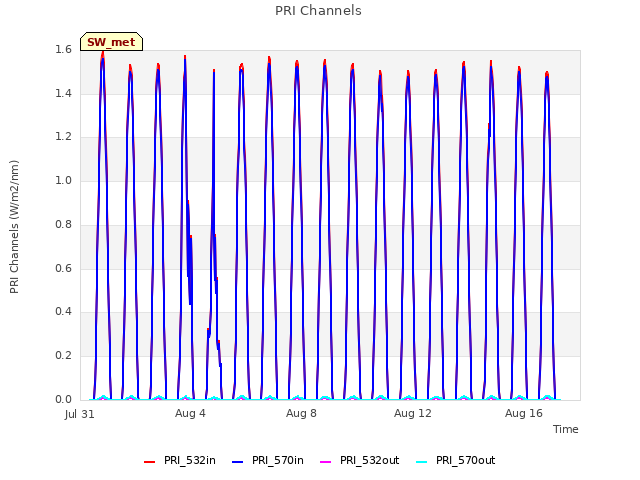Toggle the PRI_570in legend entry
Image resolution: width=640 pixels, height=480 pixels.
[x=267, y=461]
